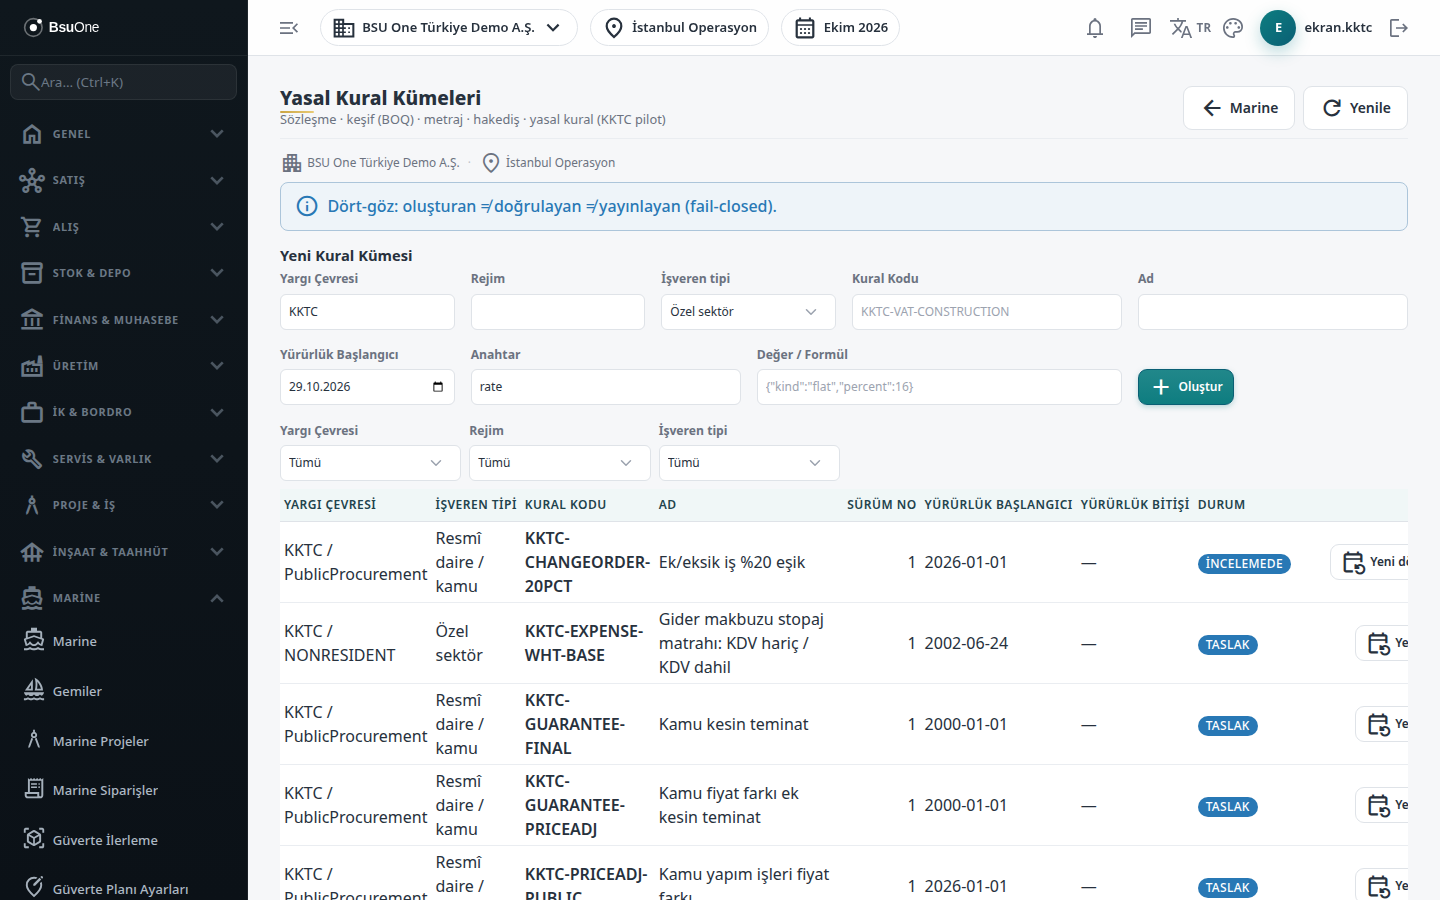
Task: Open Güverte İlerleme sidebar item
Action: [x=124, y=840]
